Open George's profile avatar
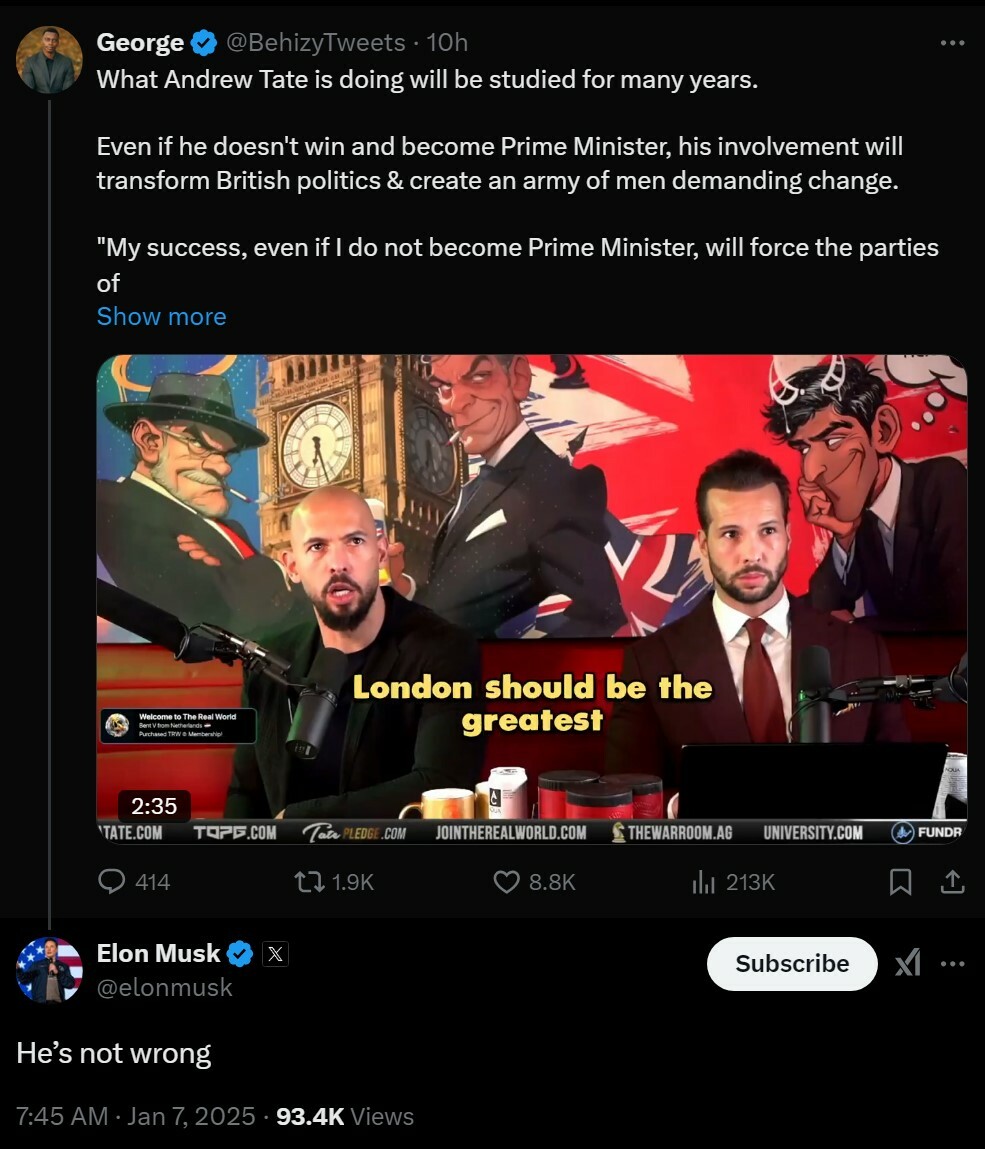Image resolution: width=985 pixels, height=1149 pixels. (x=49, y=59)
